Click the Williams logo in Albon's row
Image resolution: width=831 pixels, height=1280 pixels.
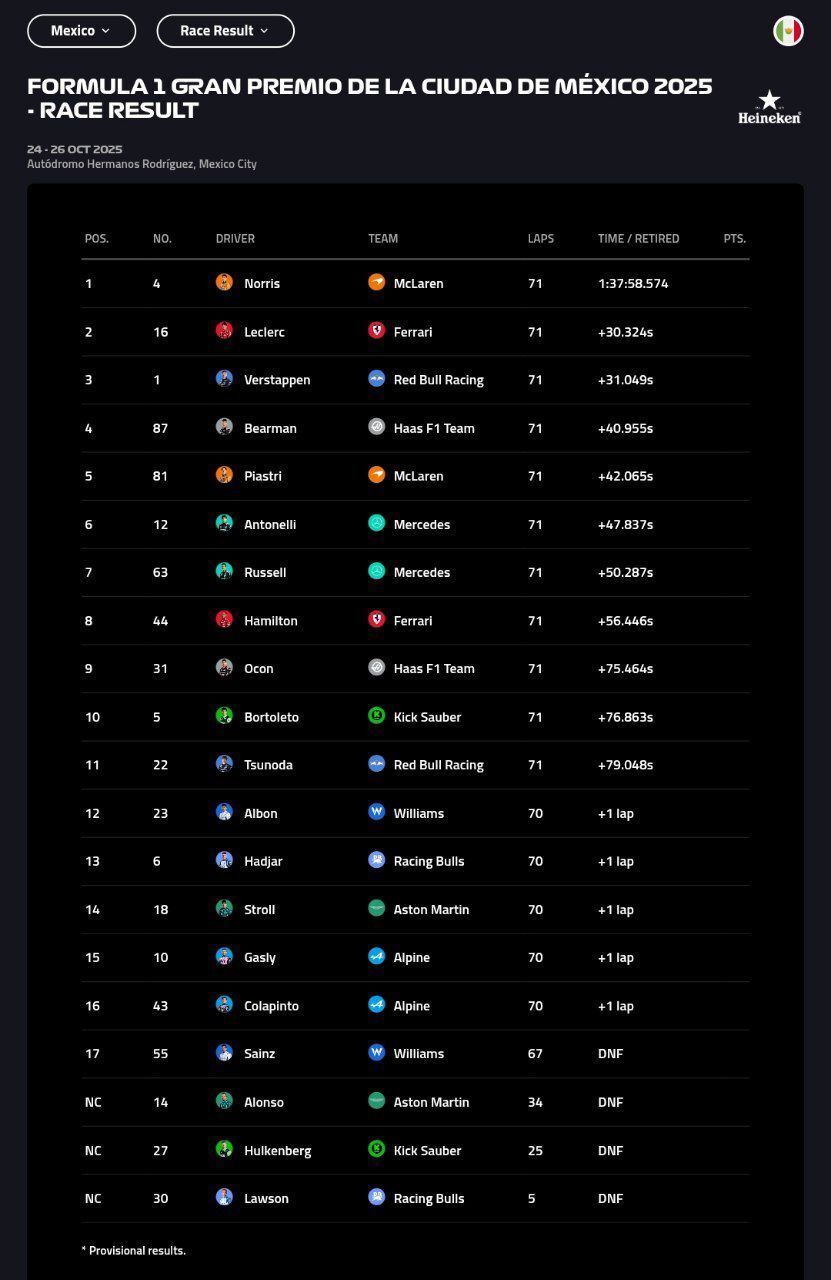click(376, 813)
